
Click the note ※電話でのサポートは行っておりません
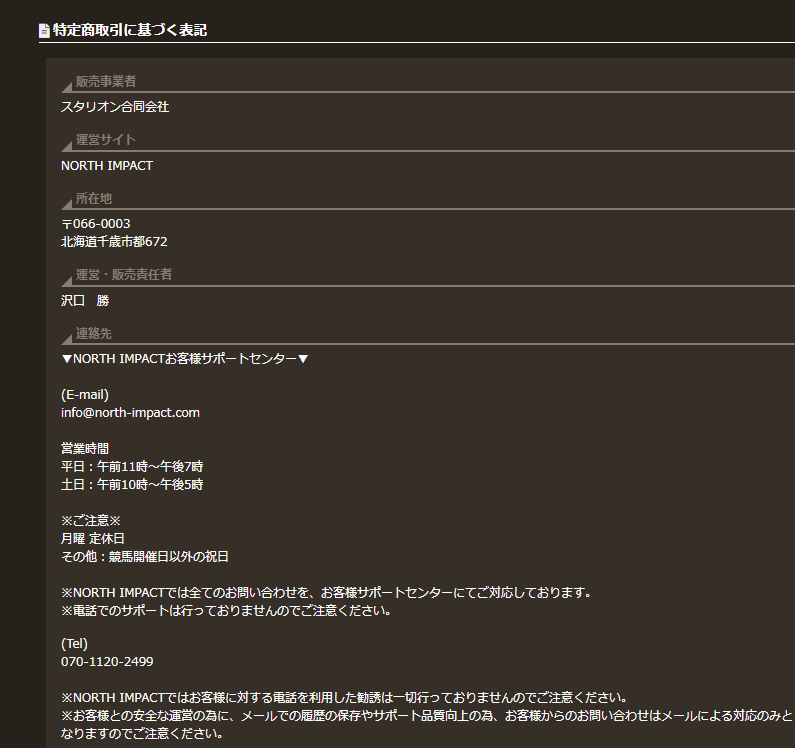pyautogui.click(x=226, y=611)
